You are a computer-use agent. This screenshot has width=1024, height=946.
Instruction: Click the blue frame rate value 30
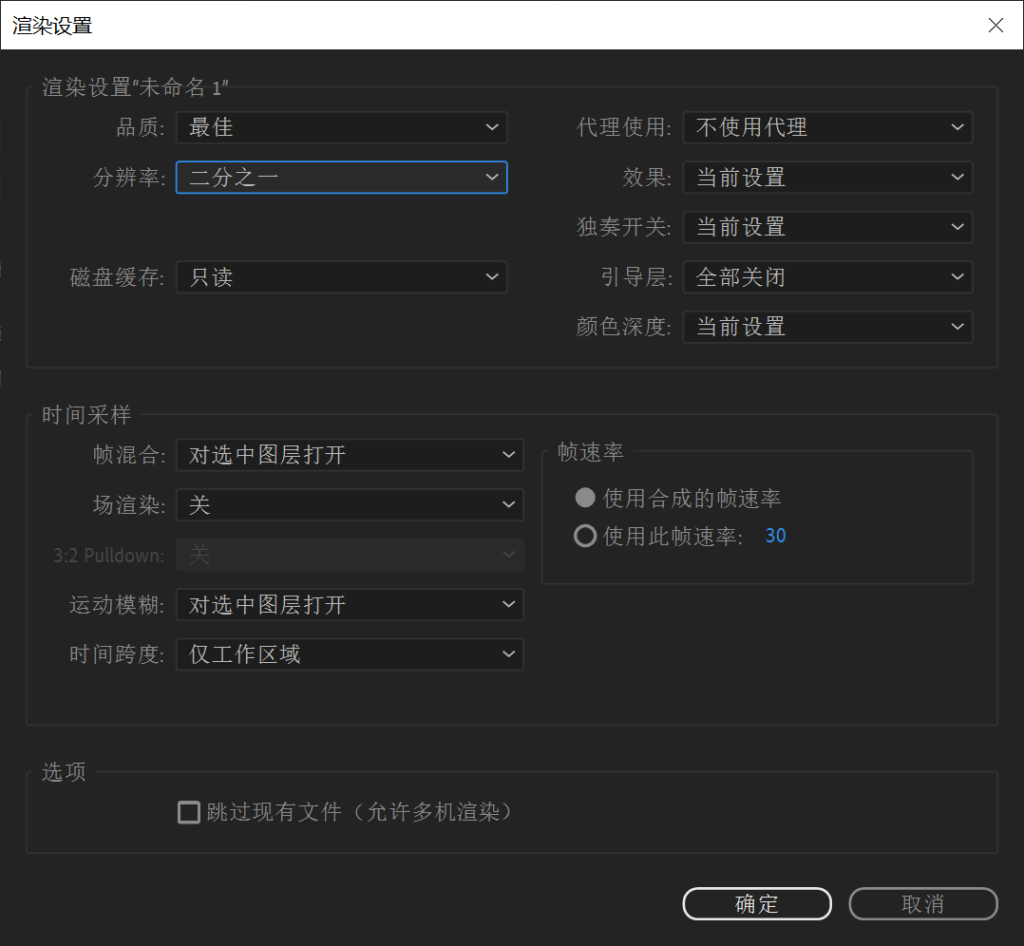pyautogui.click(x=776, y=537)
